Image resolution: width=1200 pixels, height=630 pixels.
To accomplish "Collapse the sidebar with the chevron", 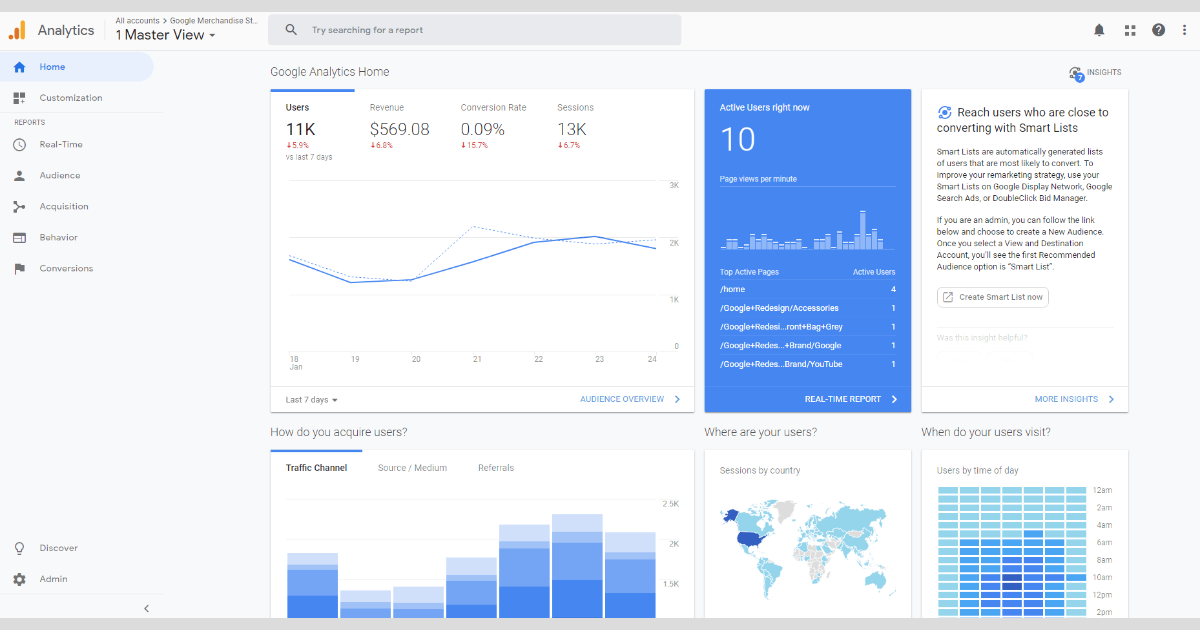I will pos(146,608).
